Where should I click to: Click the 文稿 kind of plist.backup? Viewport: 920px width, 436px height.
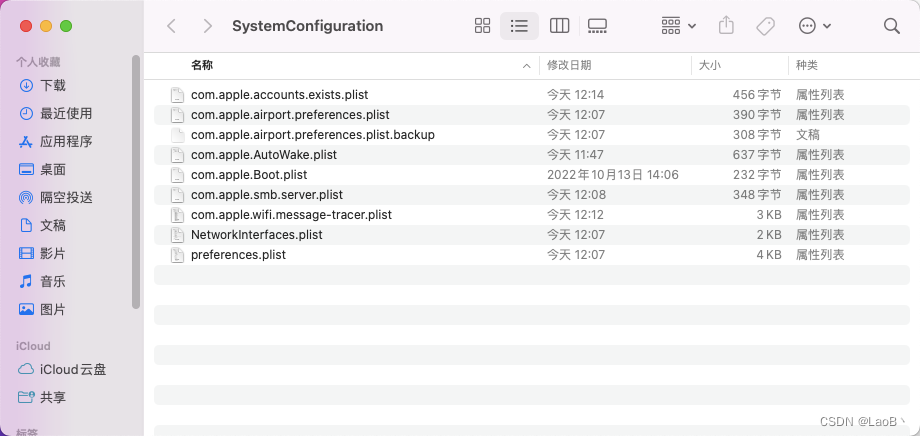[x=807, y=134]
